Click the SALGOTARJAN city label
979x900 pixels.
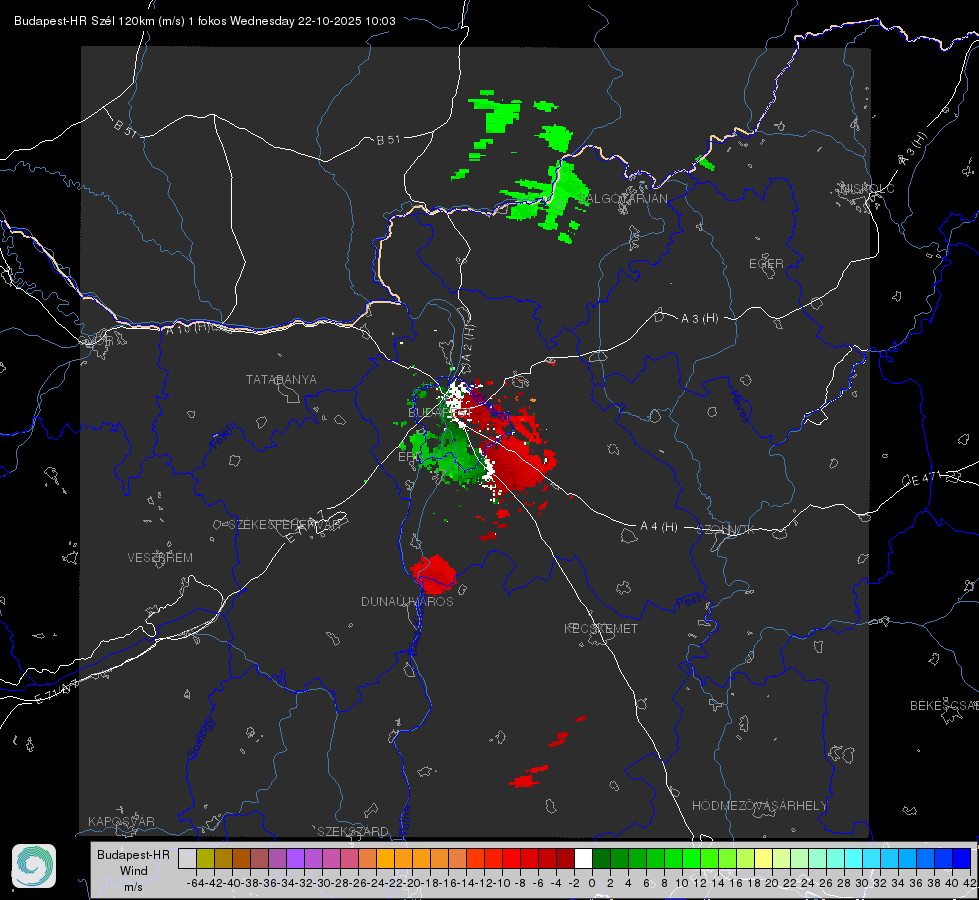(622, 199)
